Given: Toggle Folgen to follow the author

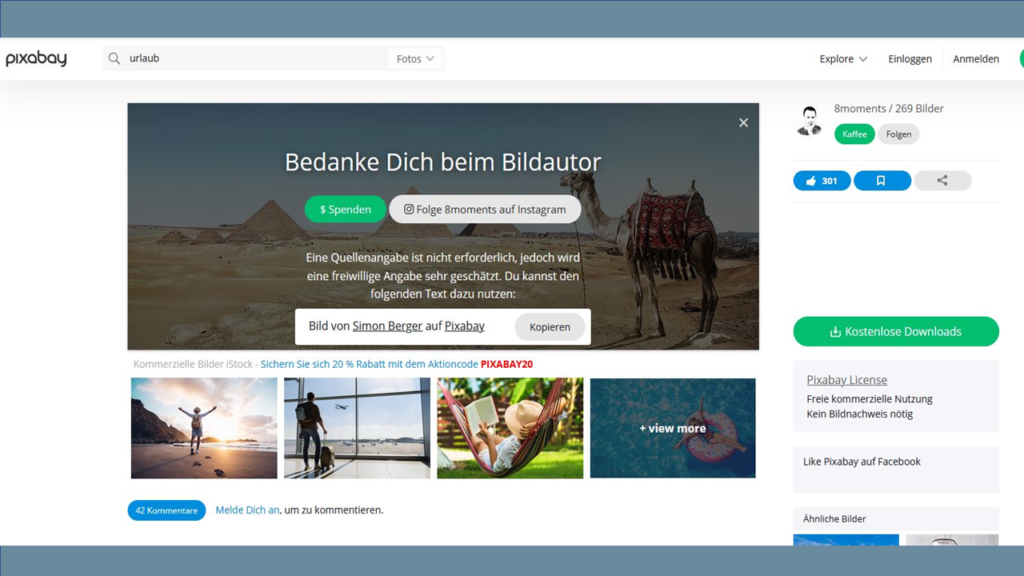Looking at the screenshot, I should click(x=898, y=134).
